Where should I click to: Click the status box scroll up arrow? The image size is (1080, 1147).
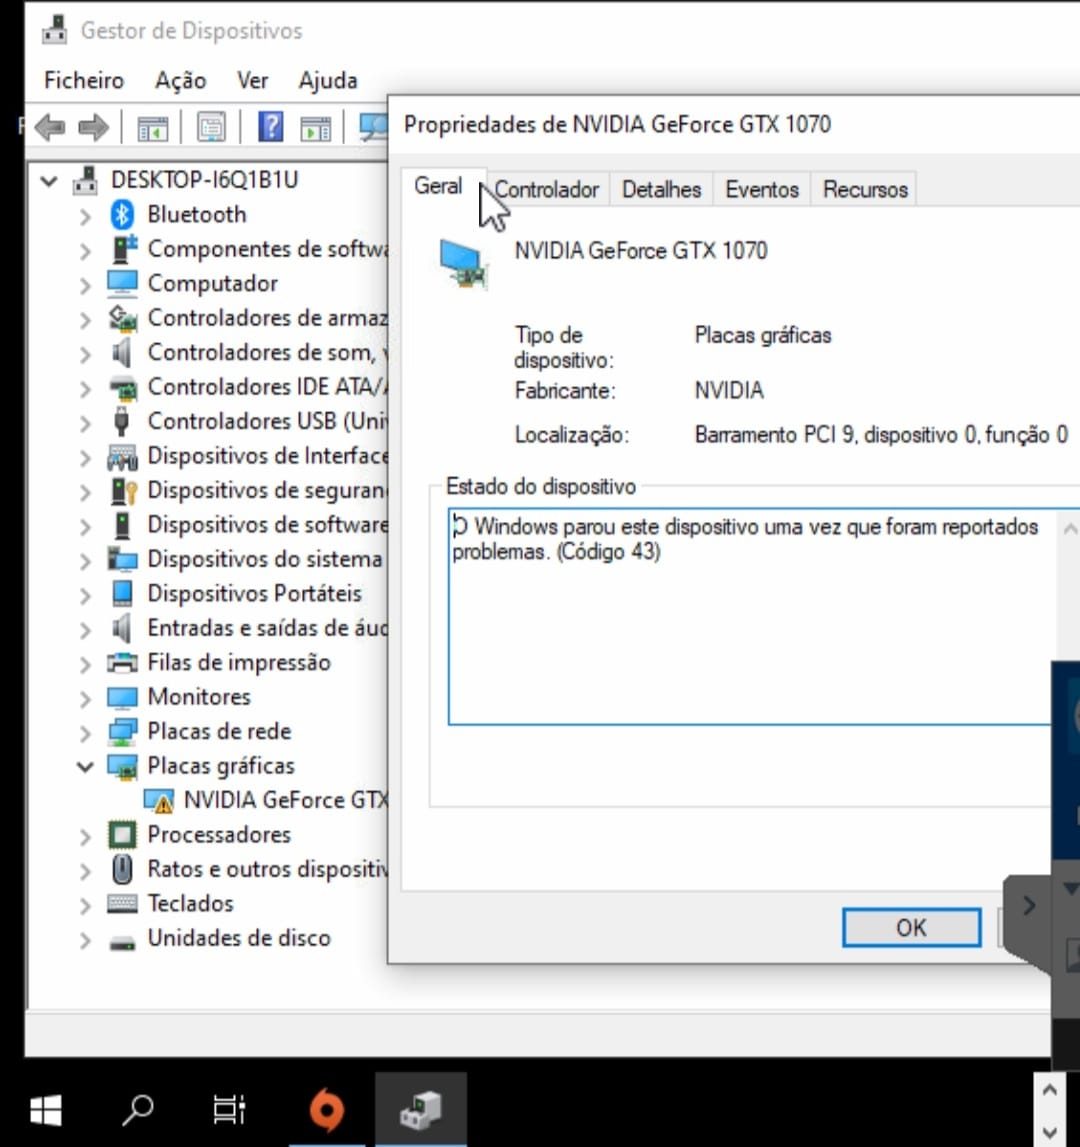[1070, 528]
